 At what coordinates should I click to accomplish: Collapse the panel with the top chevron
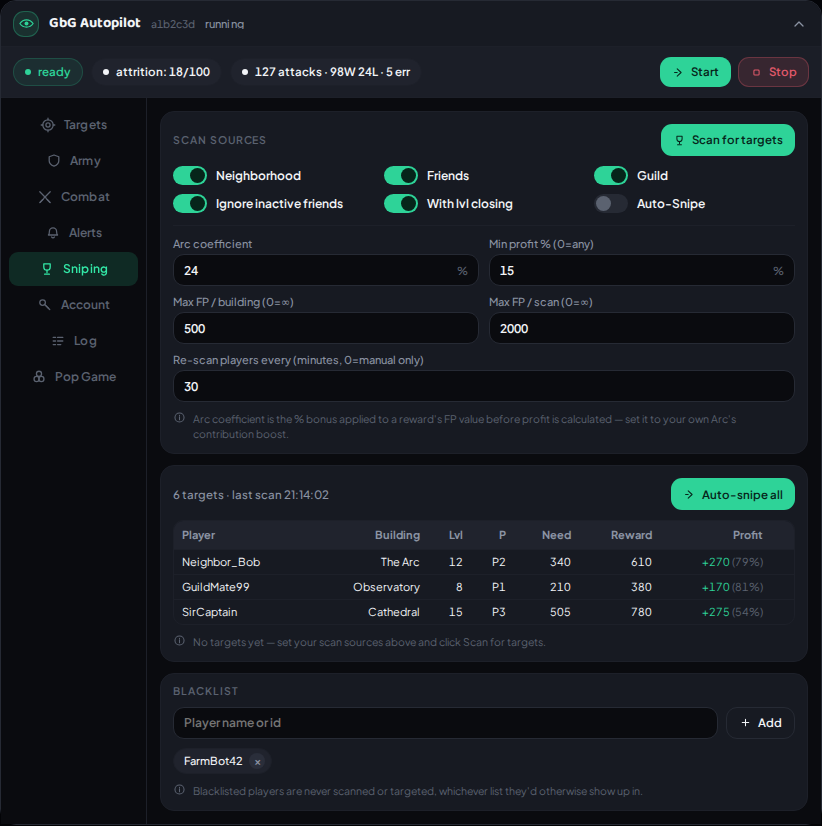[x=799, y=24]
